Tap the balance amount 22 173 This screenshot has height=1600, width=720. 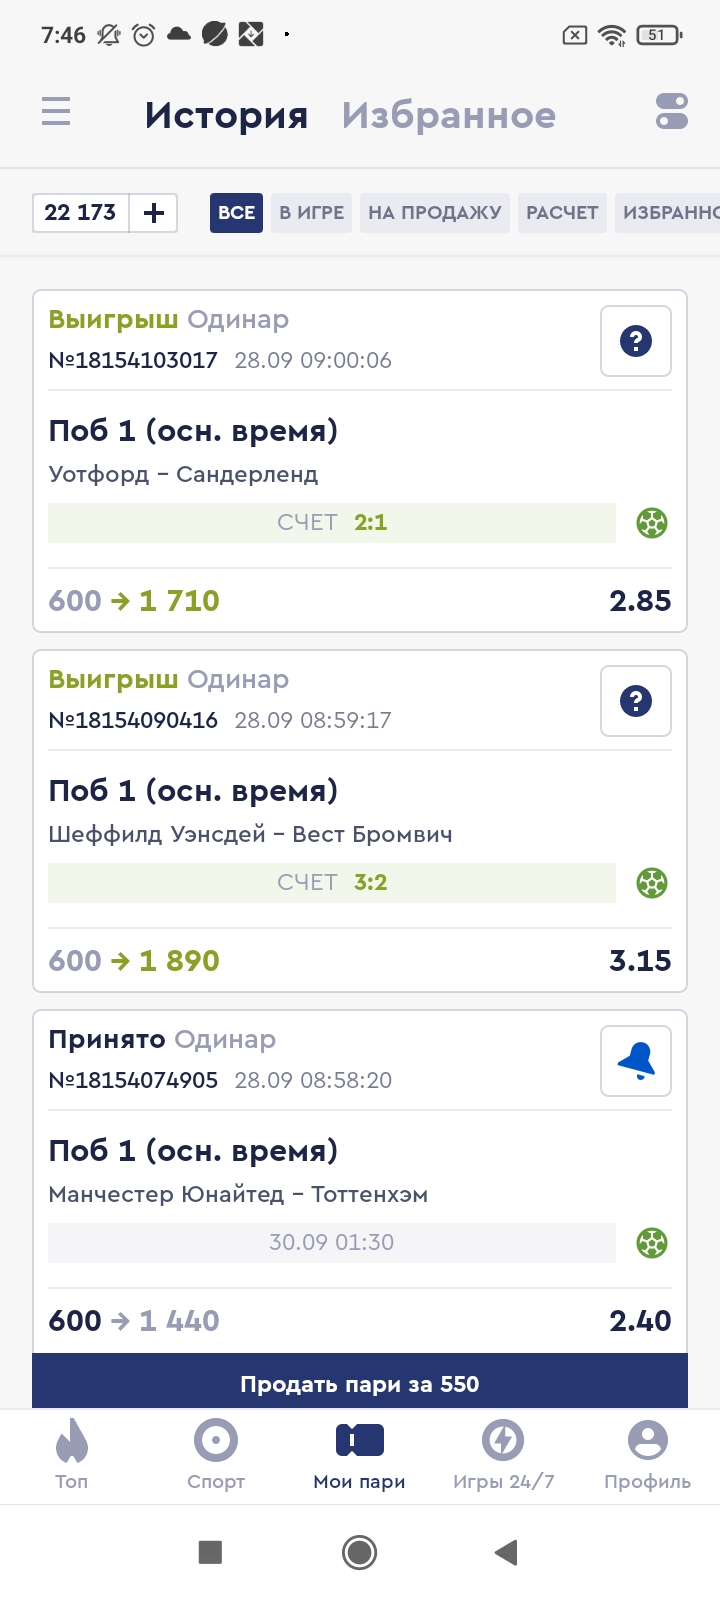[x=81, y=213]
